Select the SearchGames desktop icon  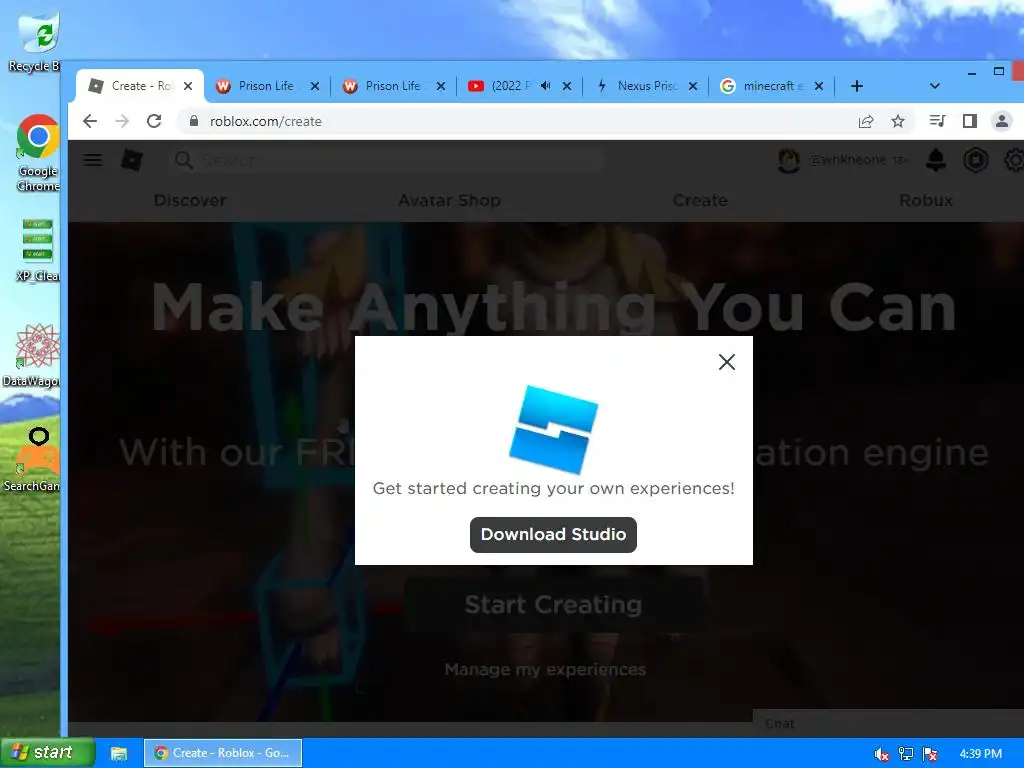[x=33, y=460]
